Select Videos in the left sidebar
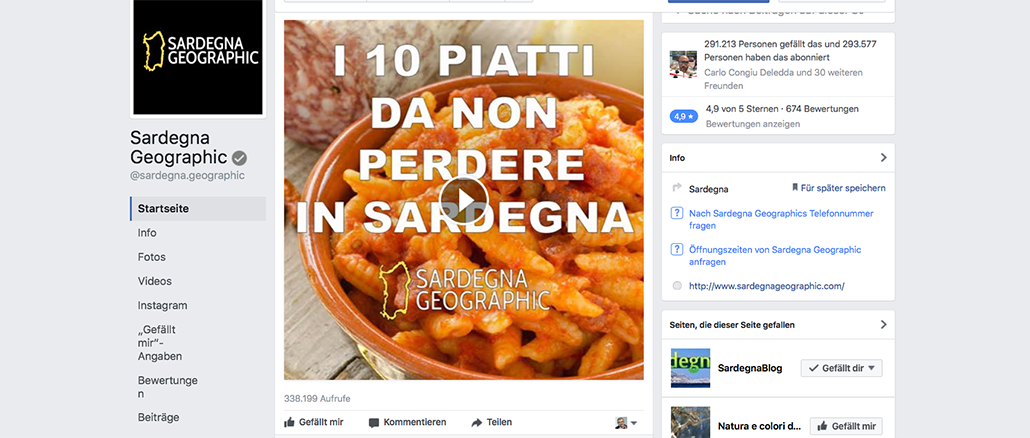This screenshot has width=1030, height=438. [x=154, y=281]
